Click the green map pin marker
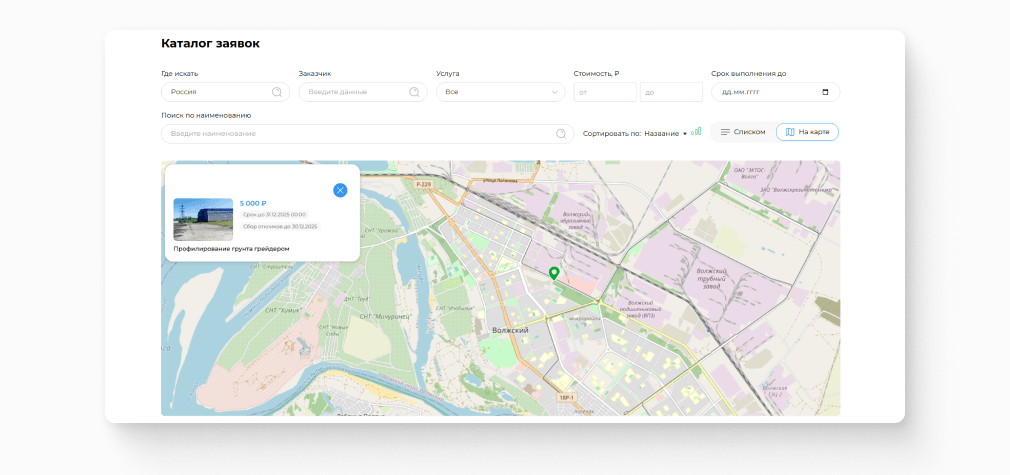1010x475 pixels. [x=554, y=273]
